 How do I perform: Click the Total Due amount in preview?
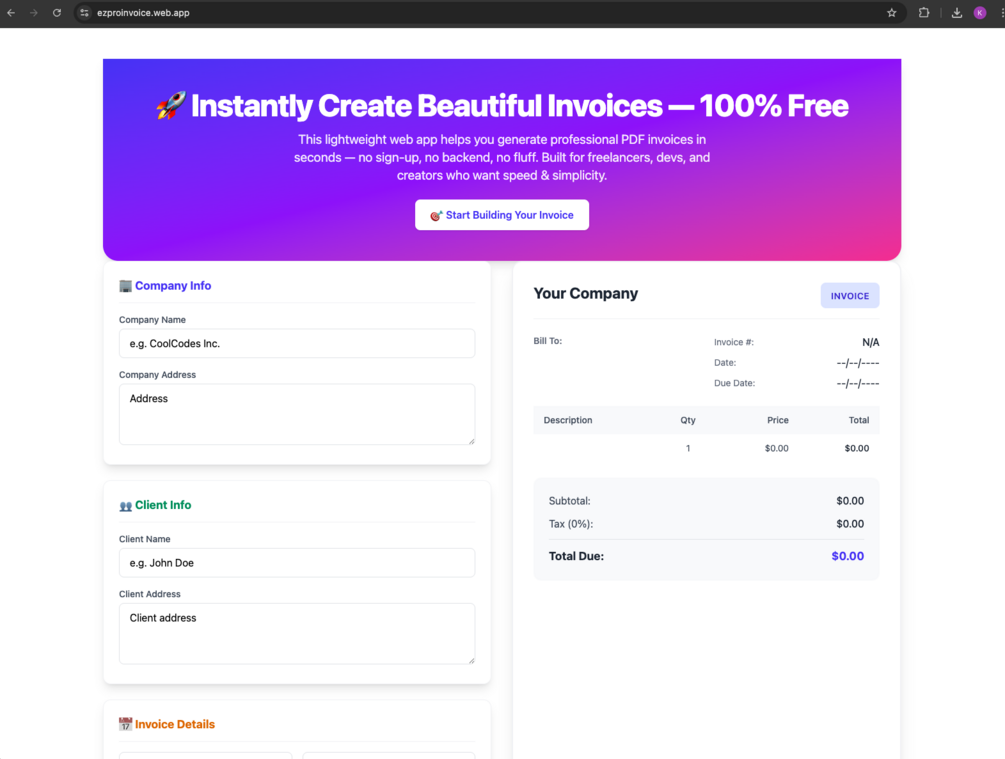(x=847, y=556)
